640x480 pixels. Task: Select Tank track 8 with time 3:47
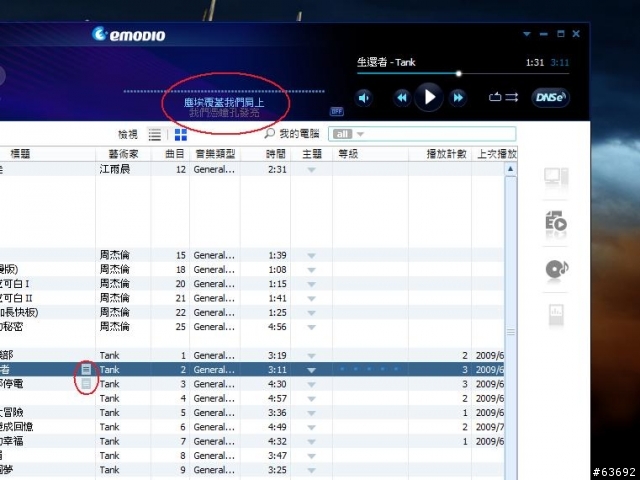252,455
